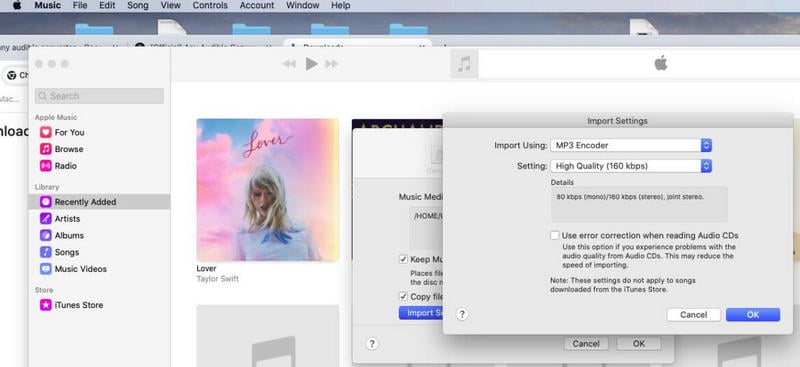The width and height of the screenshot is (800, 367).
Task: Open the Edit menu
Action: 107,6
